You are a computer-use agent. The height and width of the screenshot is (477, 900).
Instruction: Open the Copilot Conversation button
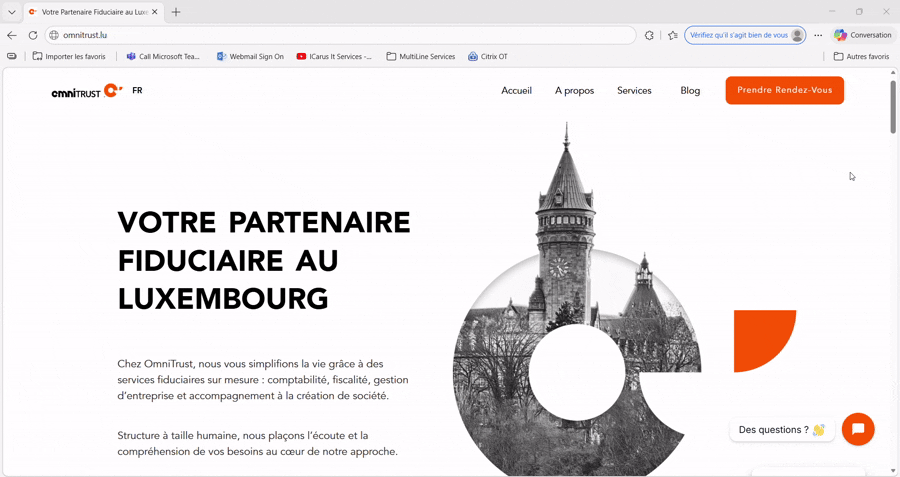862,35
